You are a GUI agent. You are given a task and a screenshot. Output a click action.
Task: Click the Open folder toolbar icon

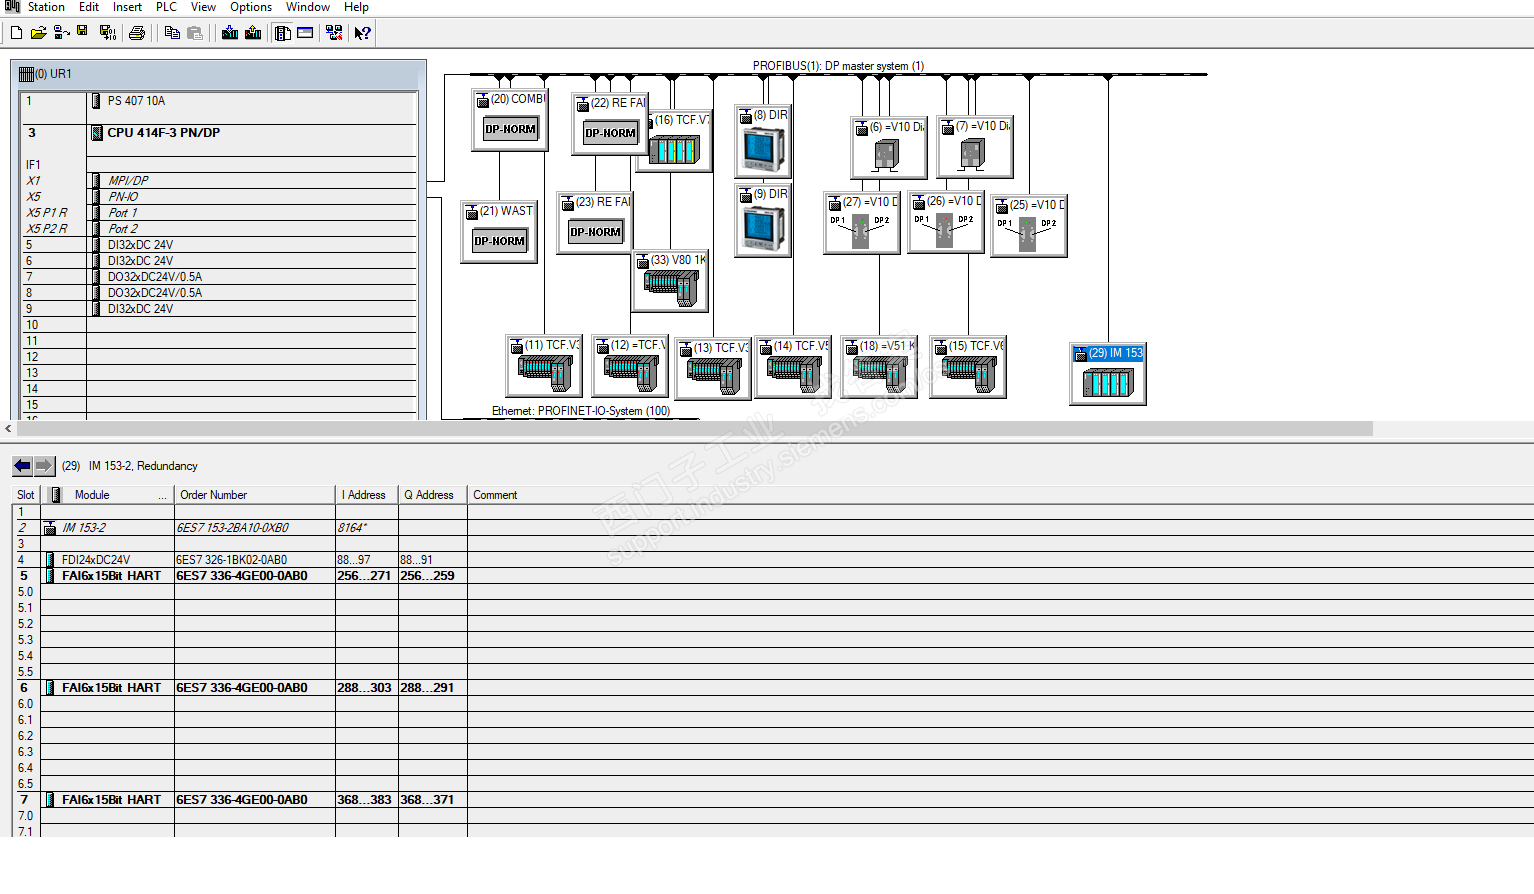pos(38,33)
